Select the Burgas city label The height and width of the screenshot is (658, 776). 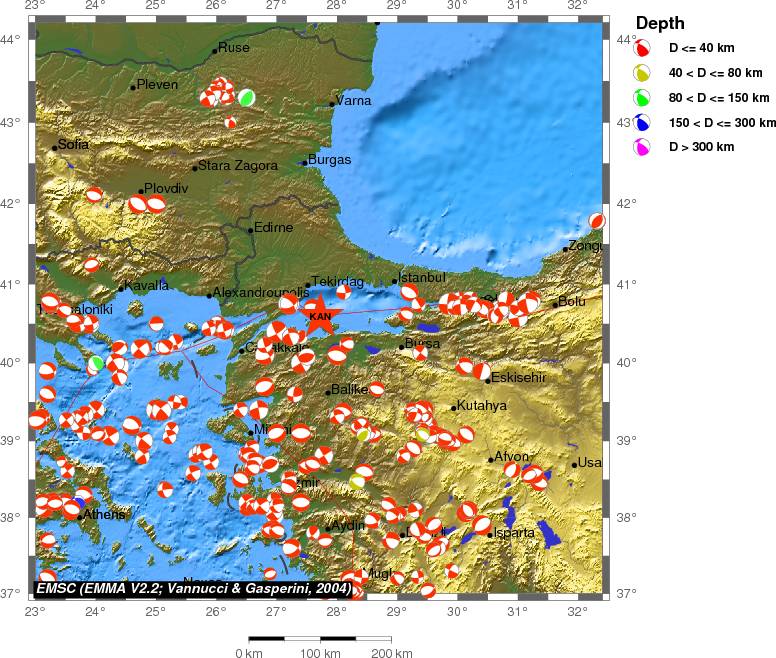pyautogui.click(x=330, y=159)
